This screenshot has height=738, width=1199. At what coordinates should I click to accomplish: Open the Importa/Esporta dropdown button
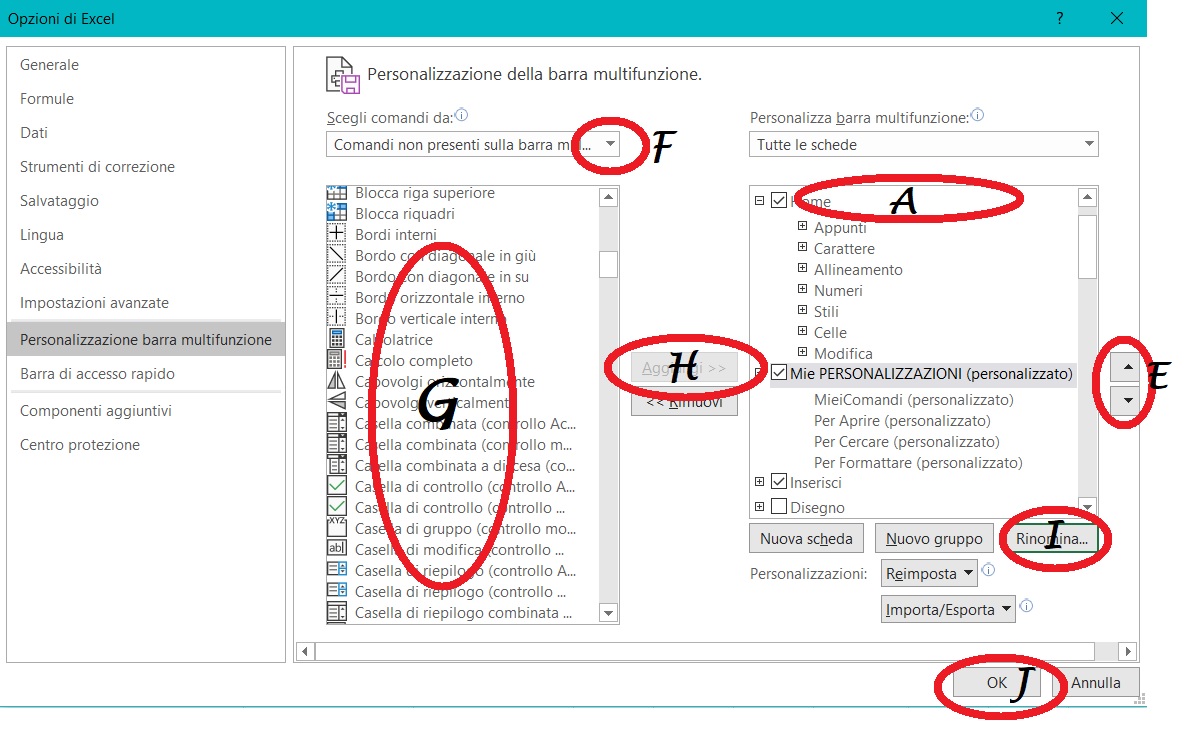(948, 610)
